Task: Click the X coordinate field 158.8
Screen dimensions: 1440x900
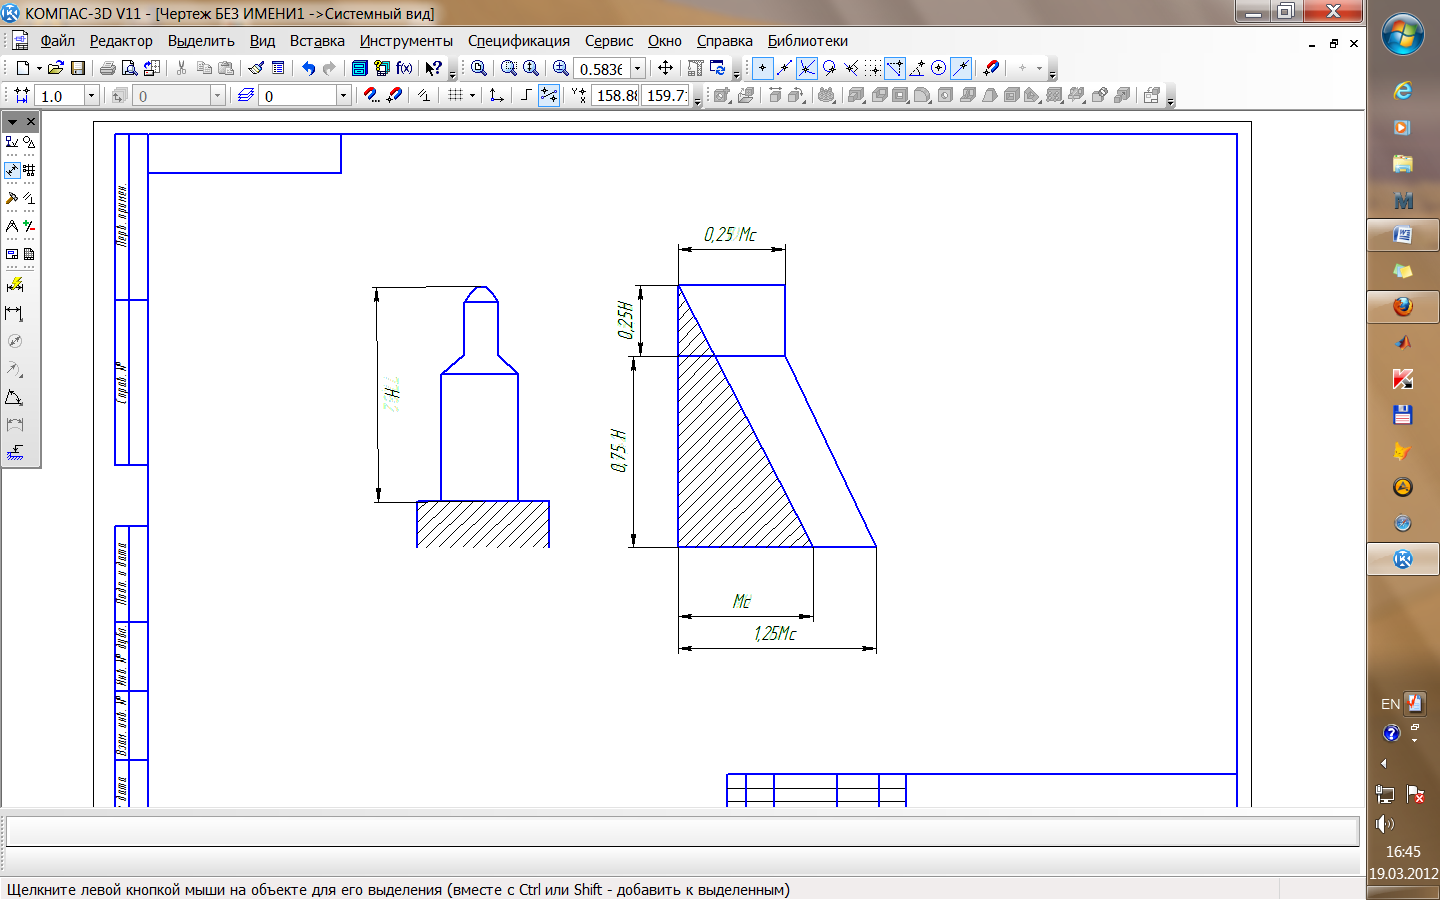Action: 616,95
